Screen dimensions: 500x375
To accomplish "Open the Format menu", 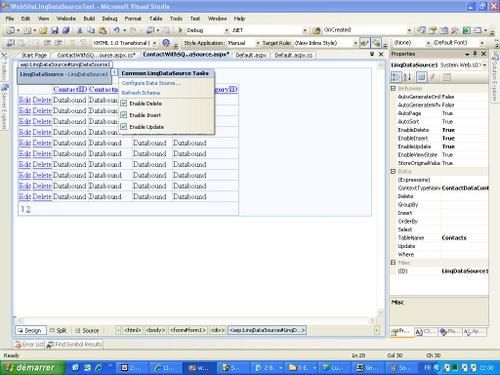I will [x=133, y=18].
